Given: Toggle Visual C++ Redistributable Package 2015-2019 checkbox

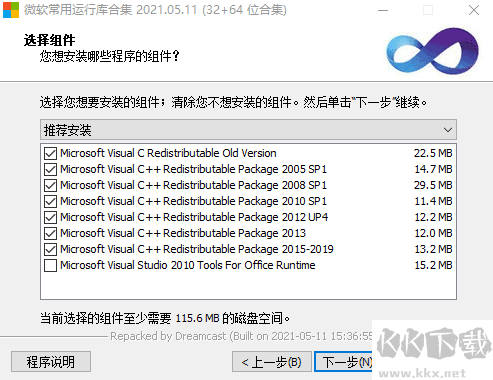Looking at the screenshot, I should click(x=50, y=249).
